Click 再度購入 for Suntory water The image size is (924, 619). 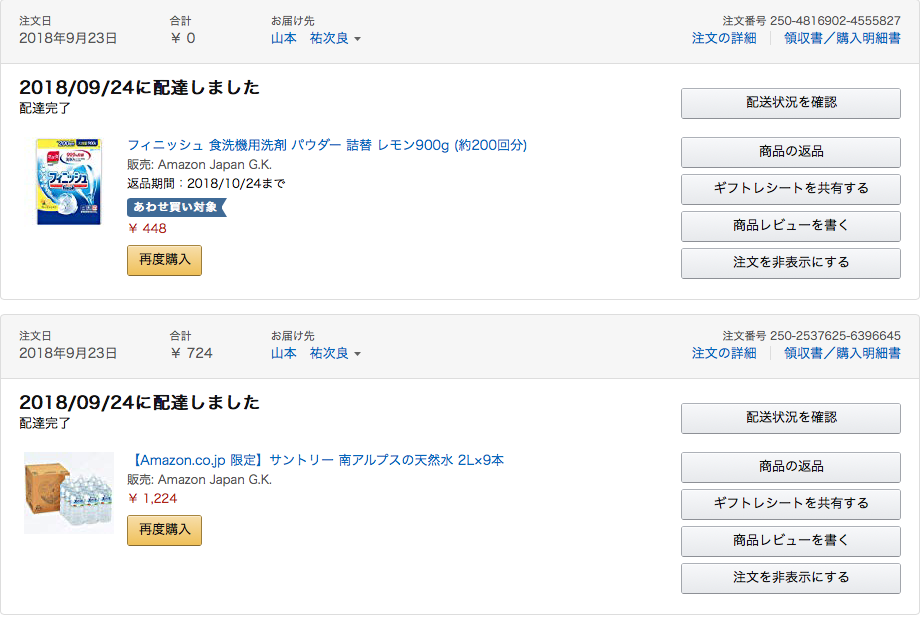click(164, 530)
